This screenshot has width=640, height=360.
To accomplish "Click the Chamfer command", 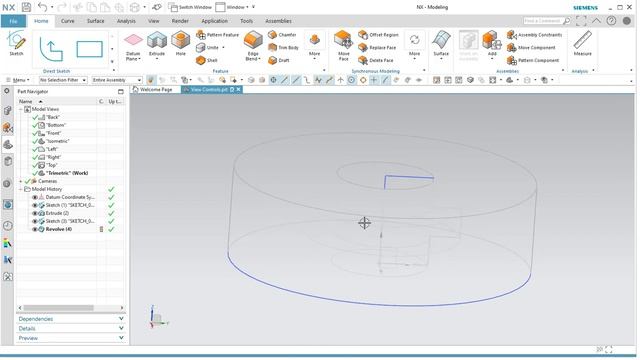I will click(x=282, y=35).
